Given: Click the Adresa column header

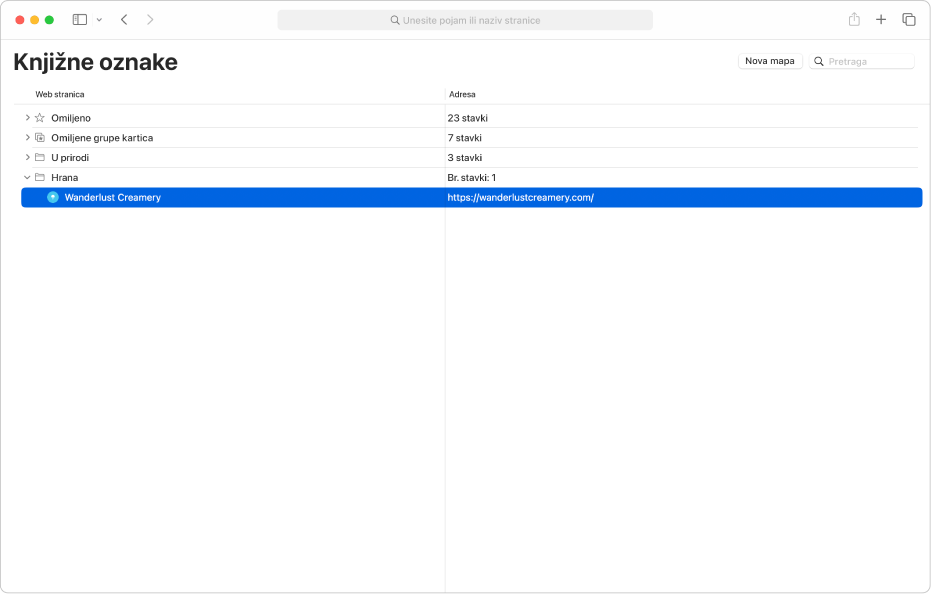Looking at the screenshot, I should tap(462, 94).
